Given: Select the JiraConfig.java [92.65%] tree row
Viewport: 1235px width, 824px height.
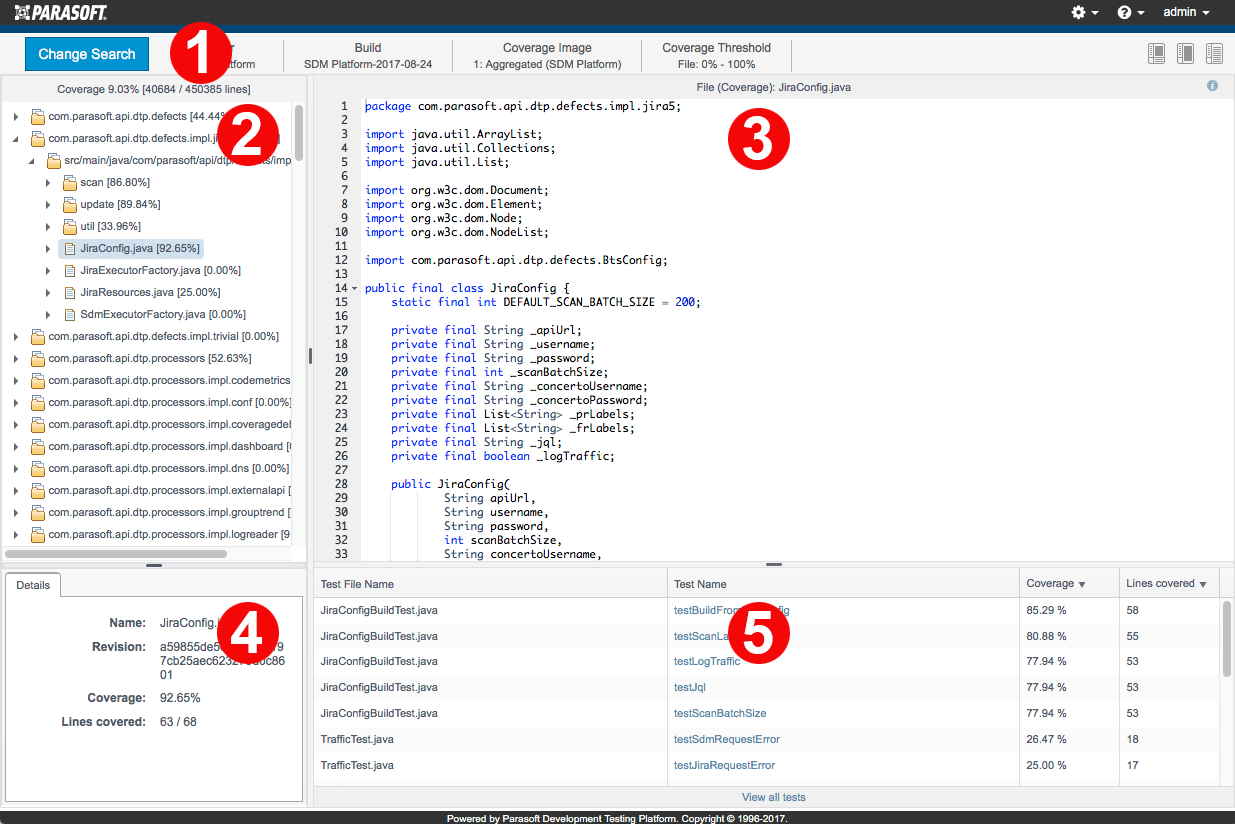Looking at the screenshot, I should coord(132,248).
